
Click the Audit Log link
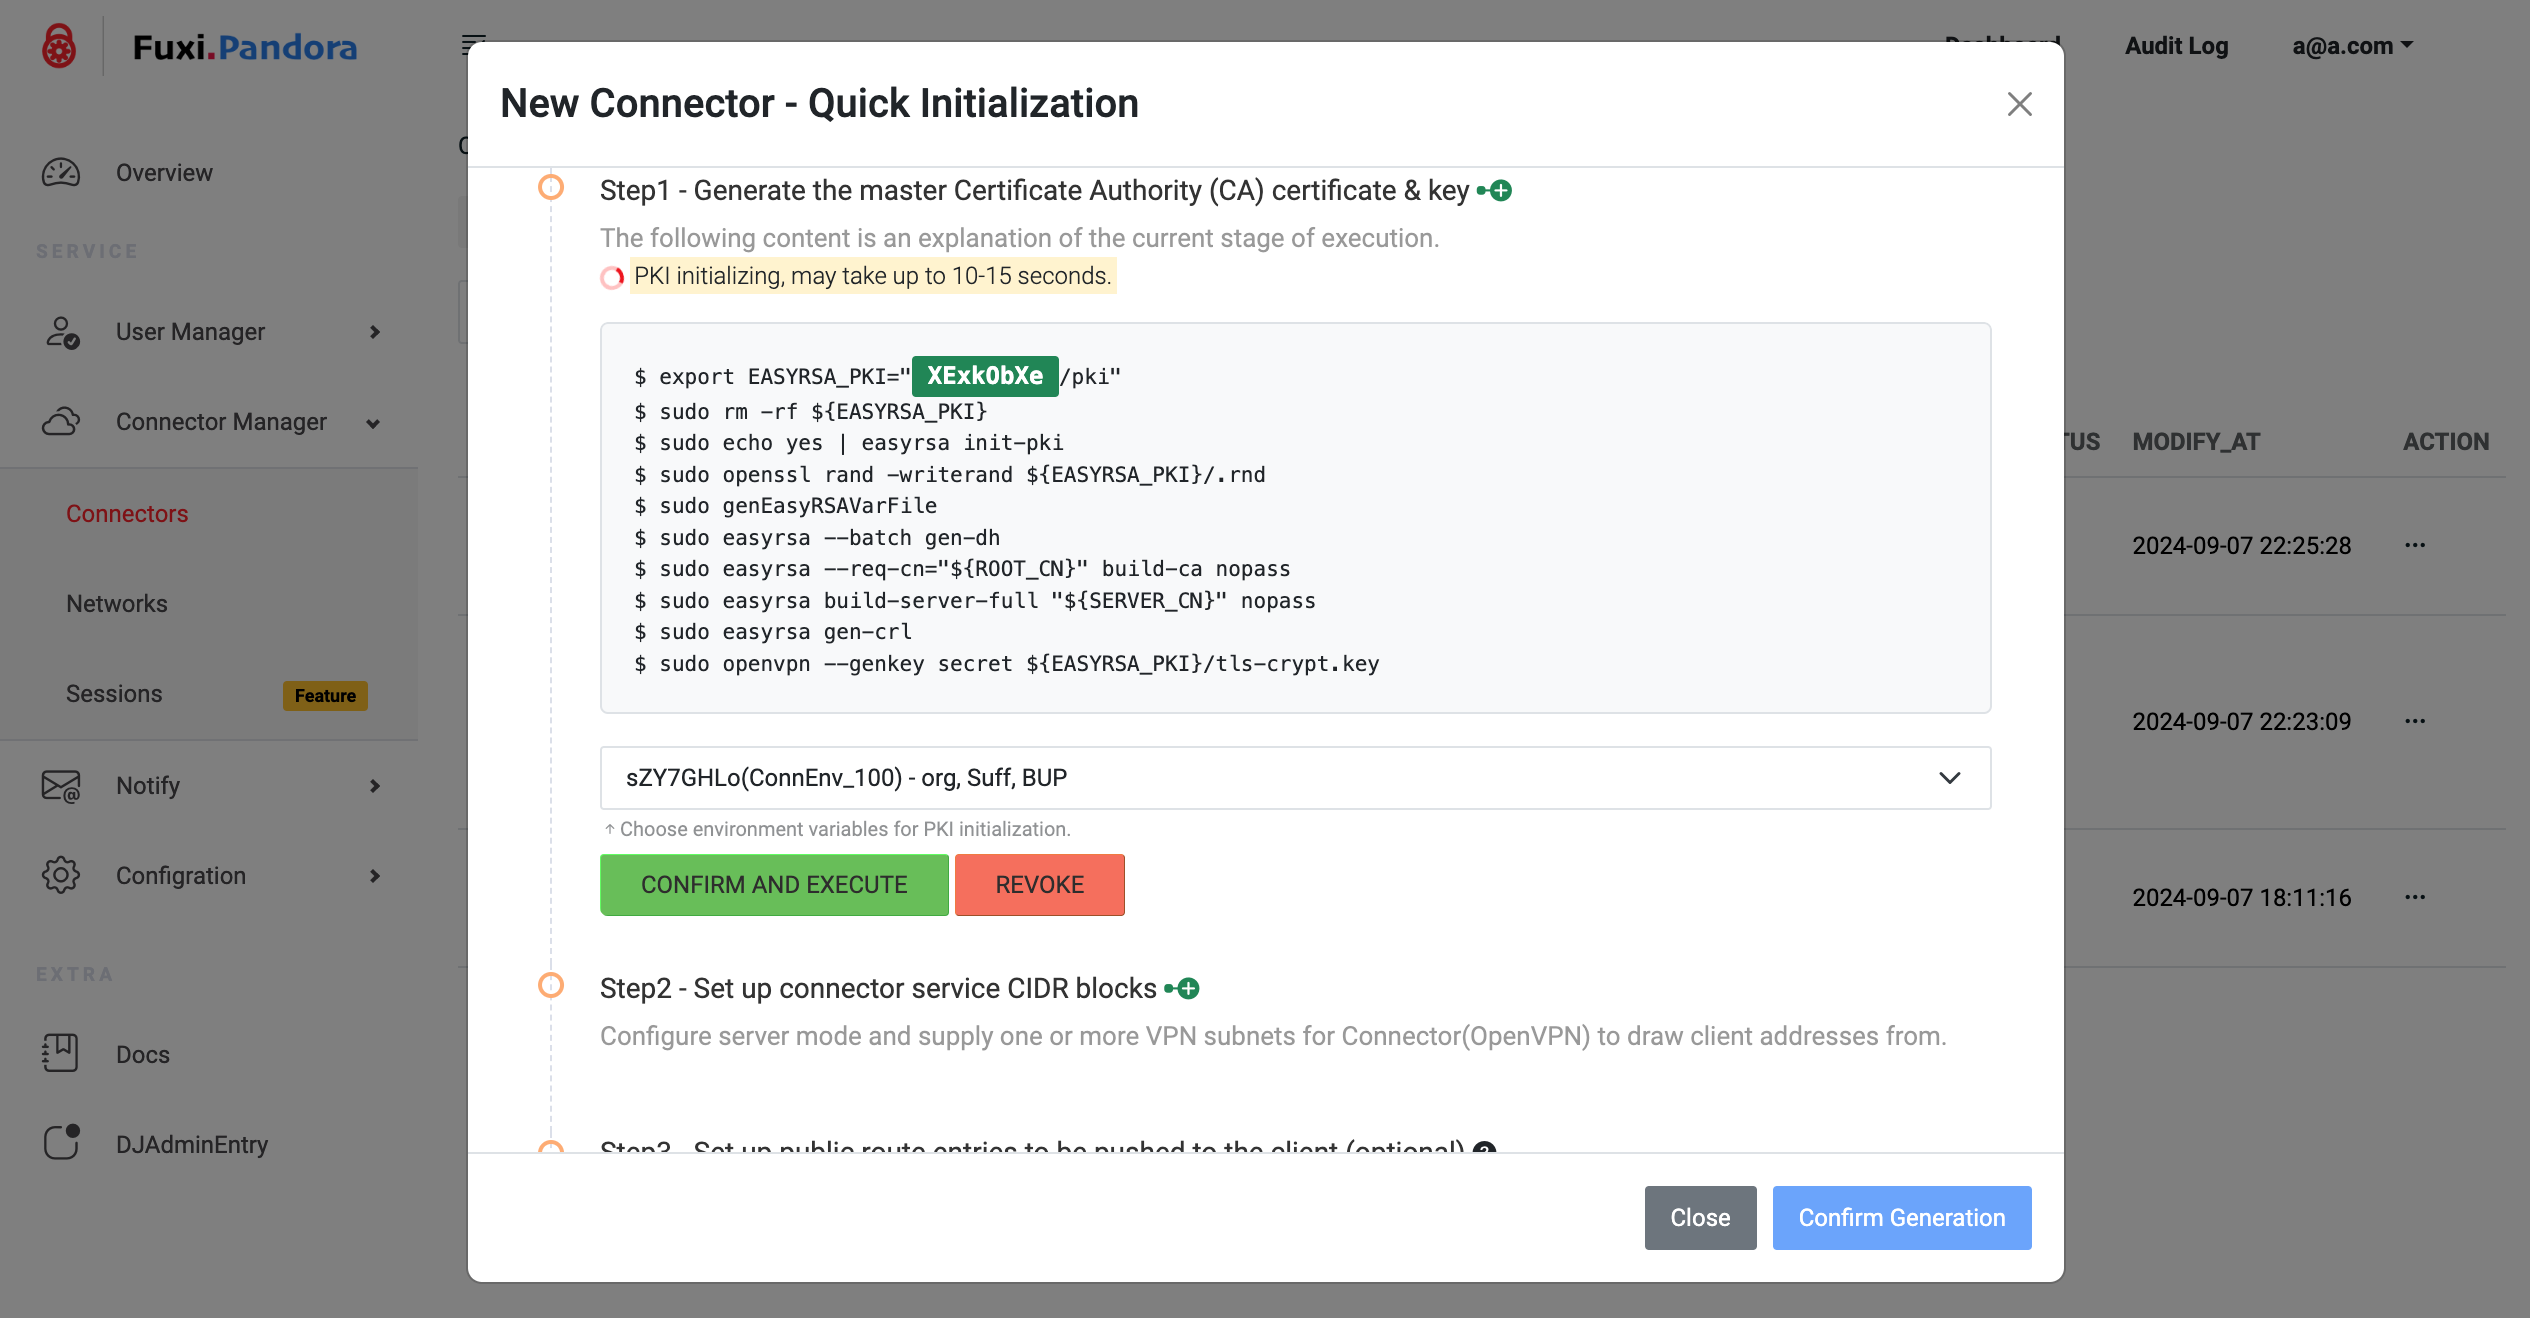[x=2176, y=46]
